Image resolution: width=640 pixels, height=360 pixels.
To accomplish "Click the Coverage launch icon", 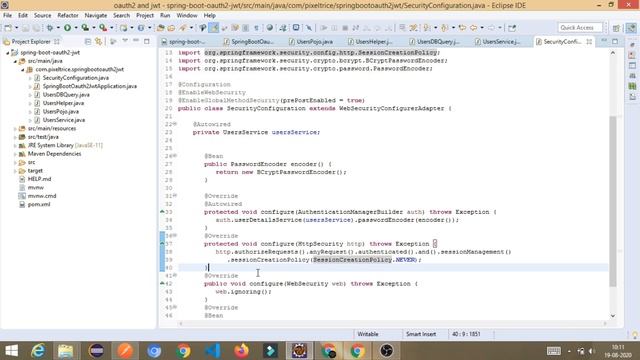I will point(85,28).
